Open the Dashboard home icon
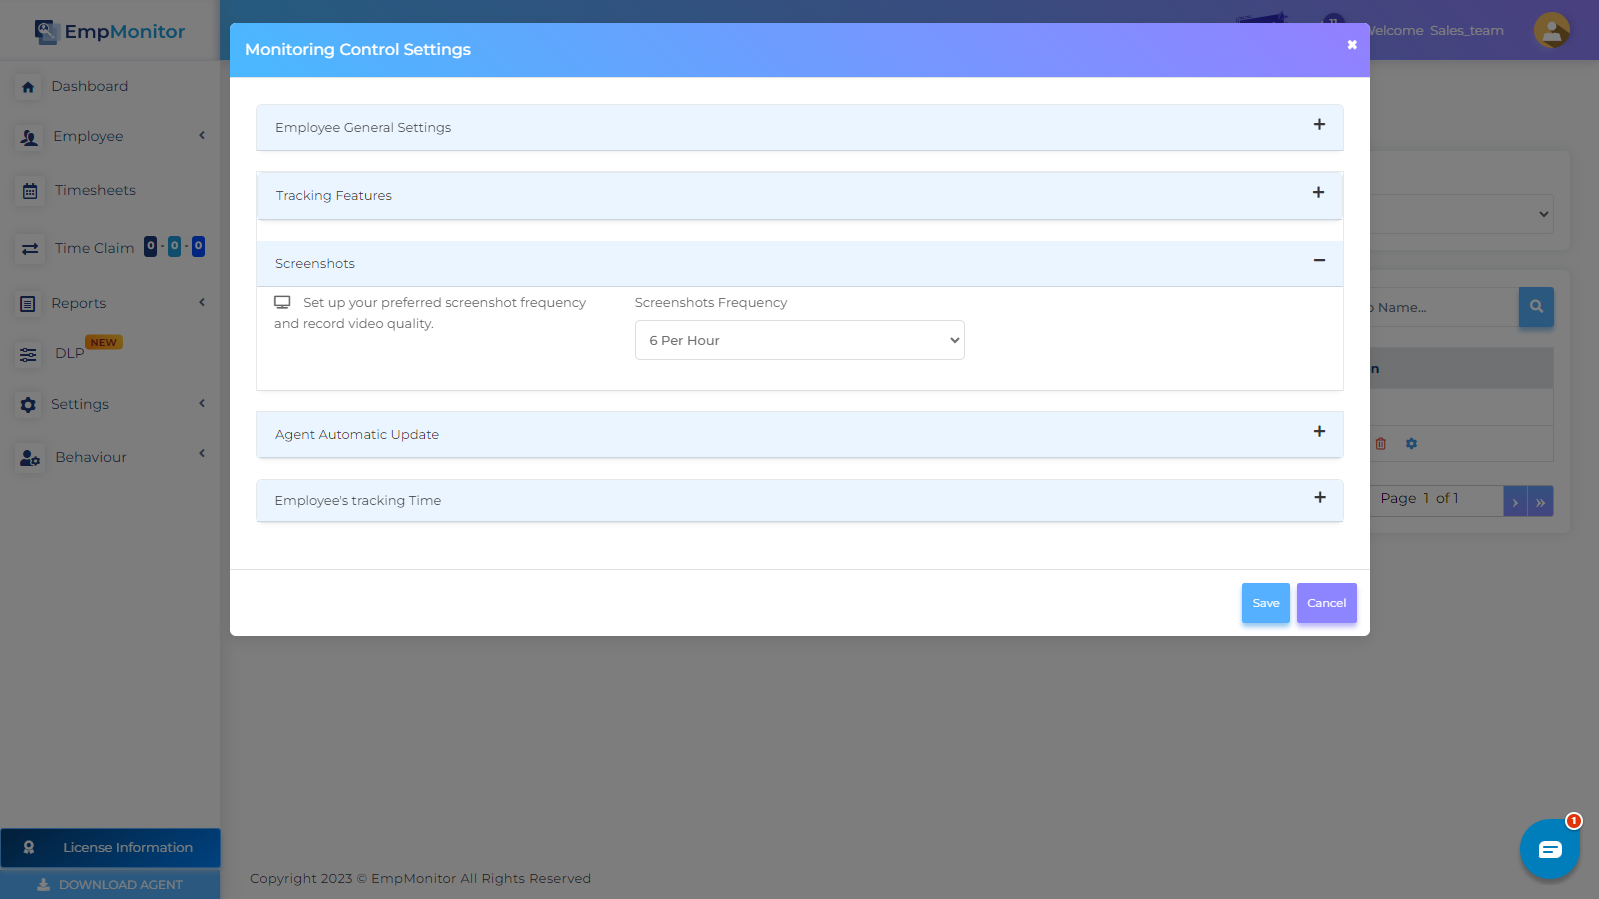 click(x=28, y=87)
